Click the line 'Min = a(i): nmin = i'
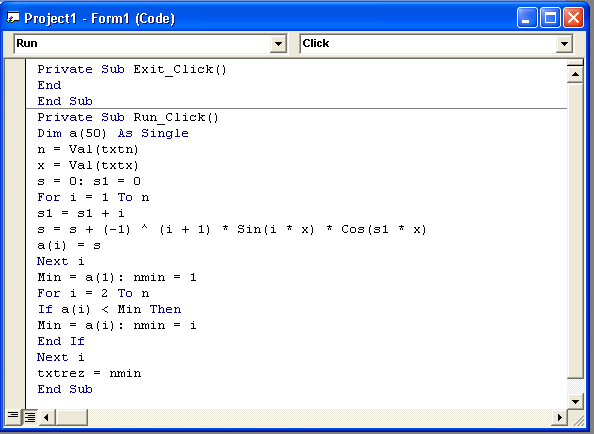This screenshot has width=594, height=434. [117, 325]
